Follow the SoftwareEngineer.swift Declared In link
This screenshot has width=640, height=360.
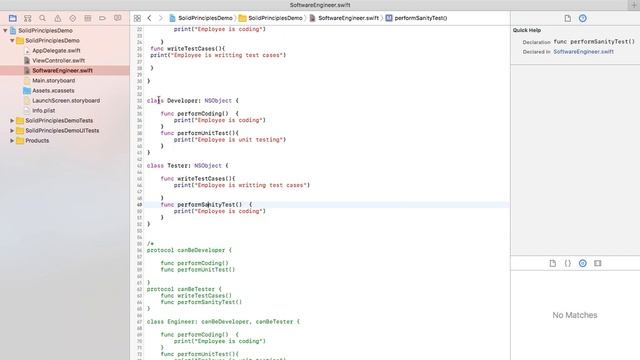click(583, 52)
